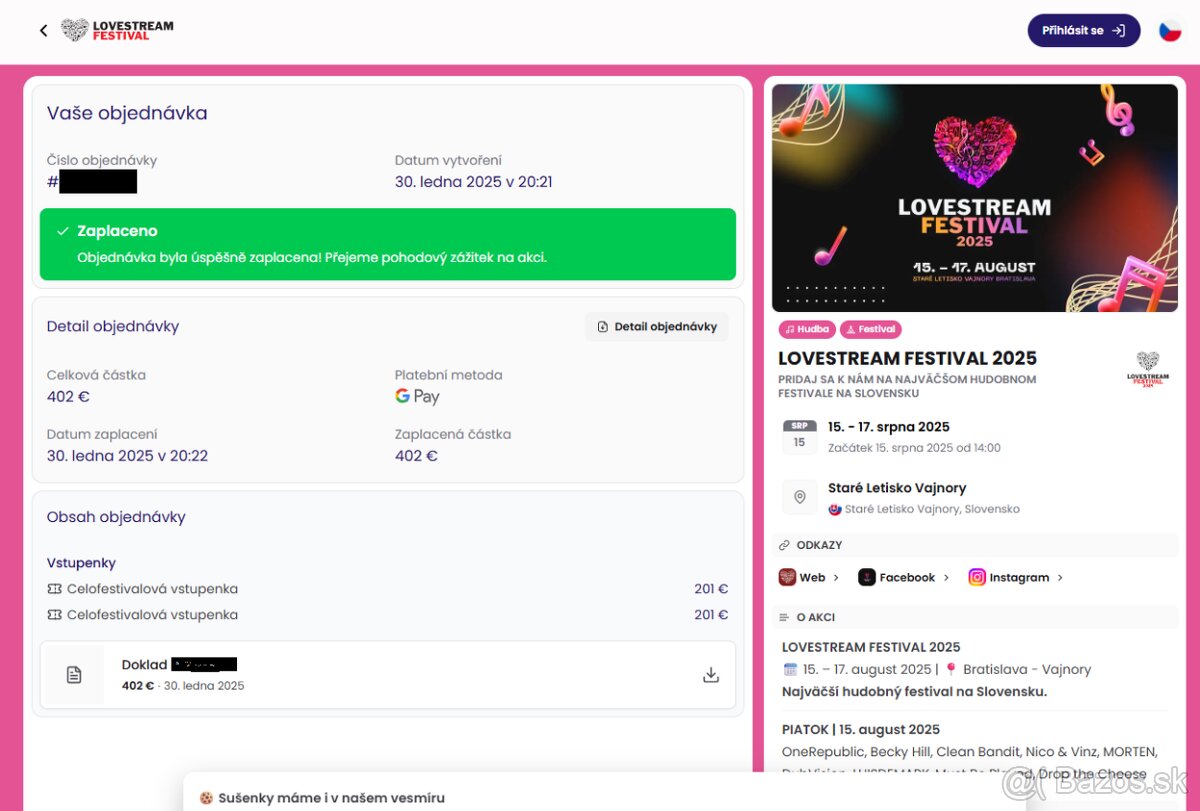Go back using the left chevron arrow
Screen dimensions: 1200x811
43,30
